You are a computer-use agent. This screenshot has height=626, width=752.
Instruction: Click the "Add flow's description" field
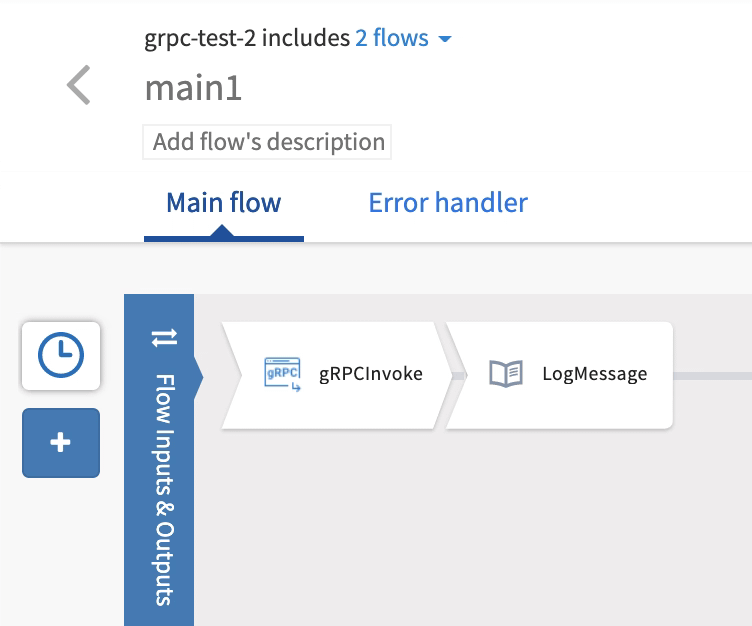coord(268,142)
